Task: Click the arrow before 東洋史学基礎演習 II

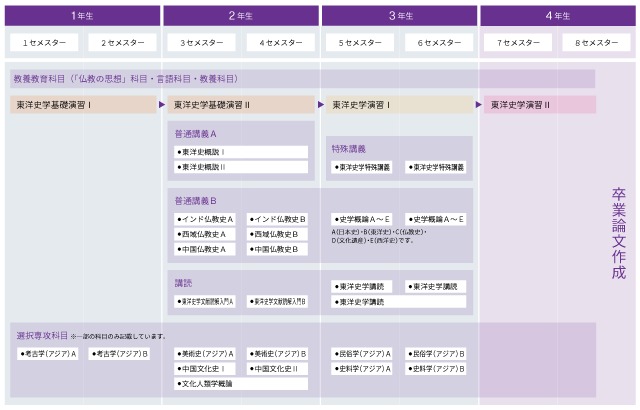Action: click(x=163, y=104)
